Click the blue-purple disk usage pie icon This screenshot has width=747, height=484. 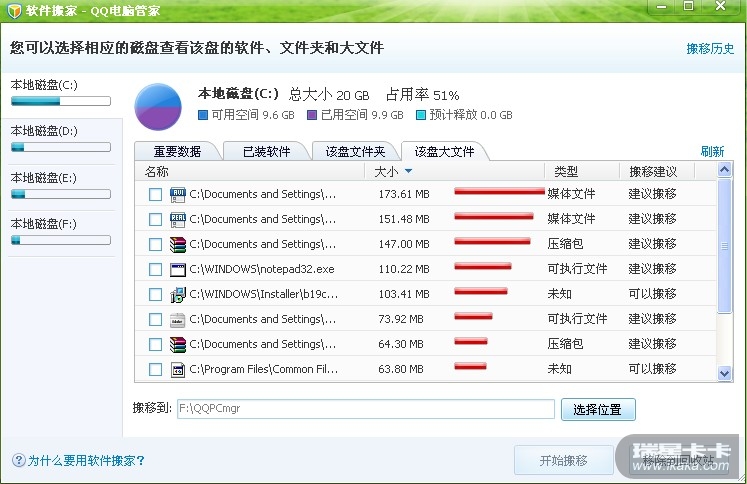click(158, 106)
